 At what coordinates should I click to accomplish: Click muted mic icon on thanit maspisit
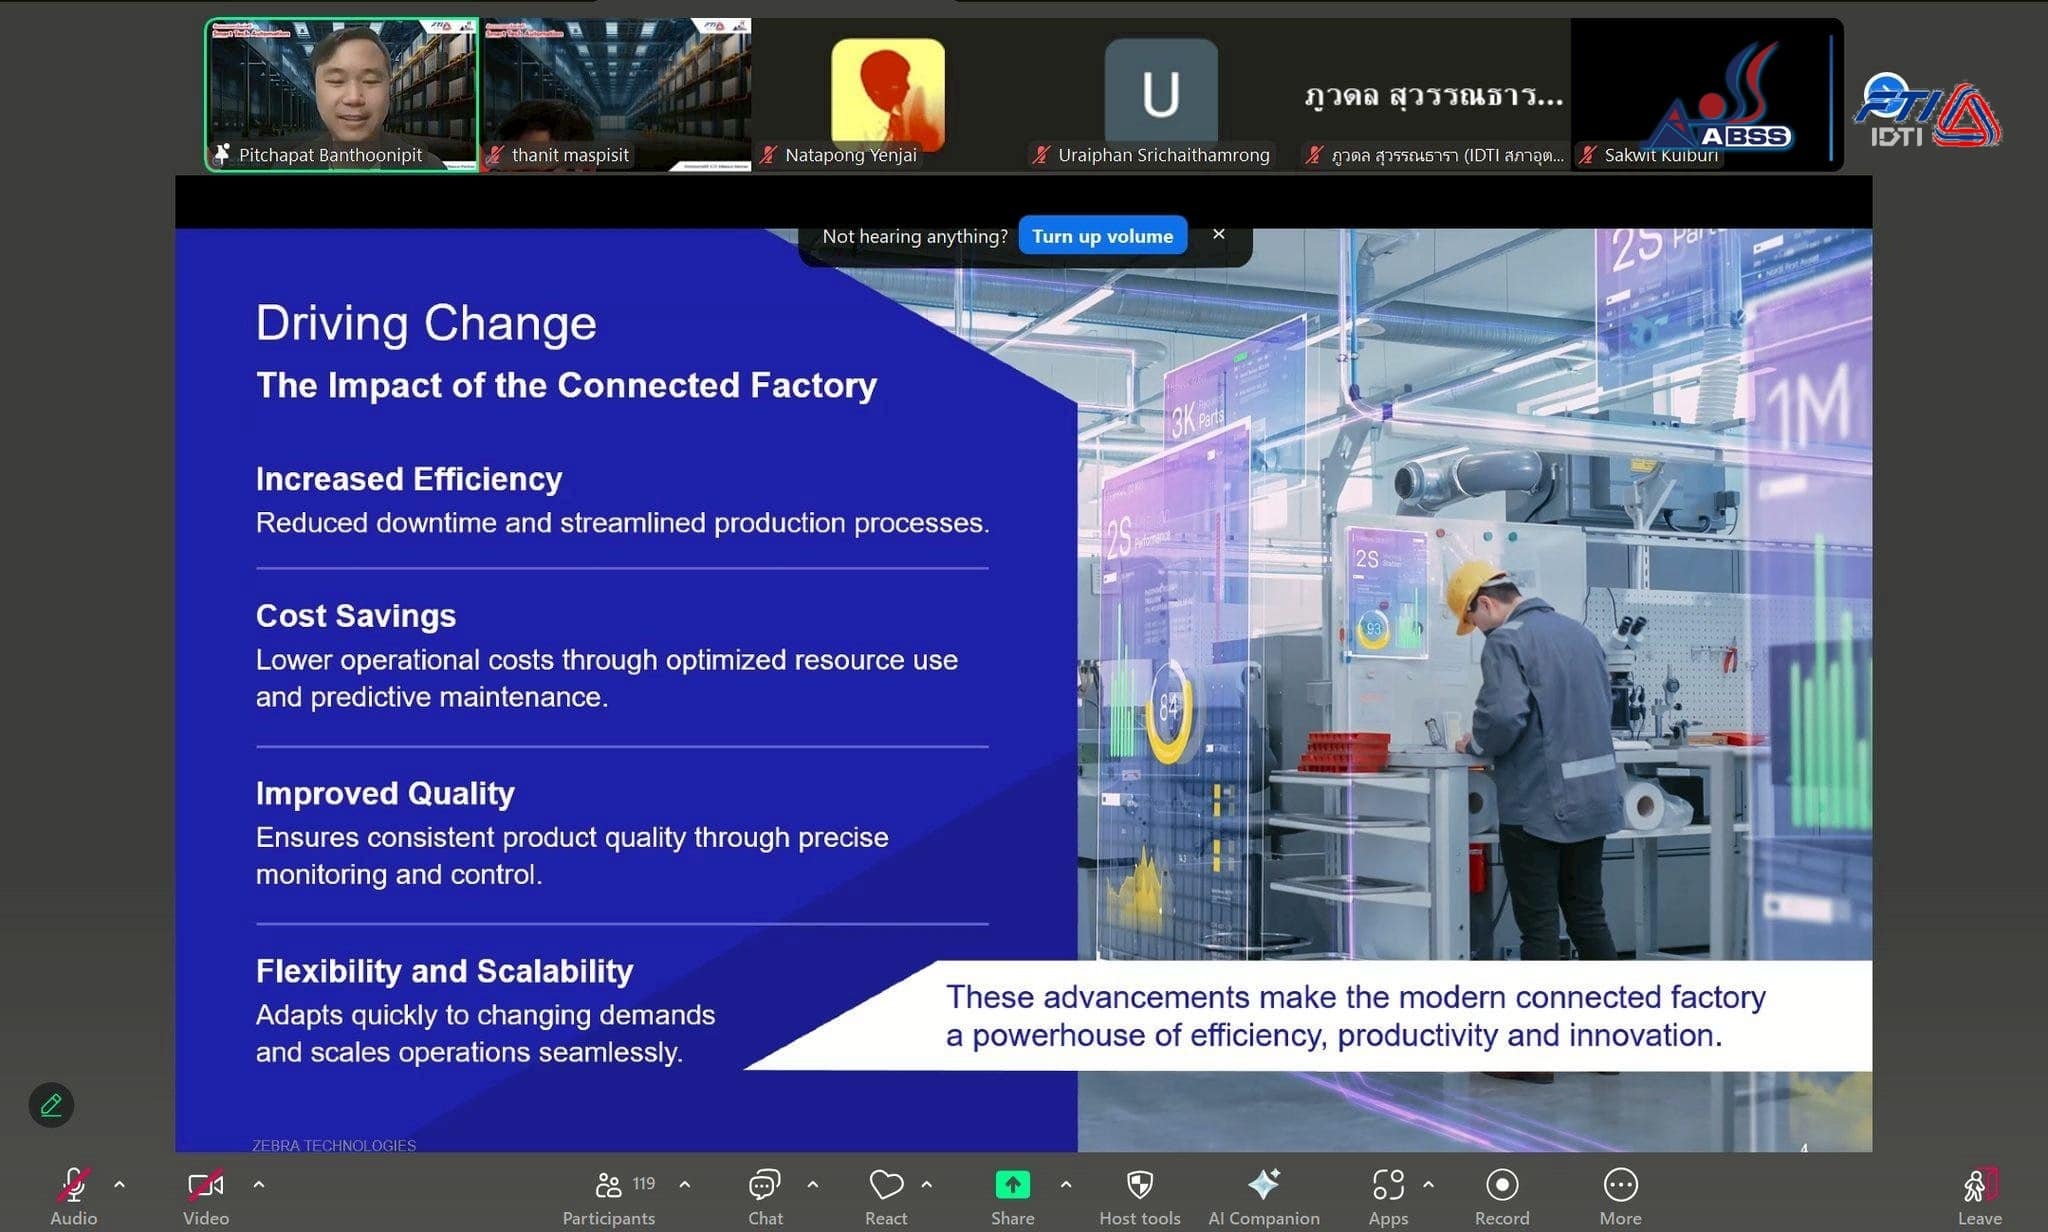[496, 155]
